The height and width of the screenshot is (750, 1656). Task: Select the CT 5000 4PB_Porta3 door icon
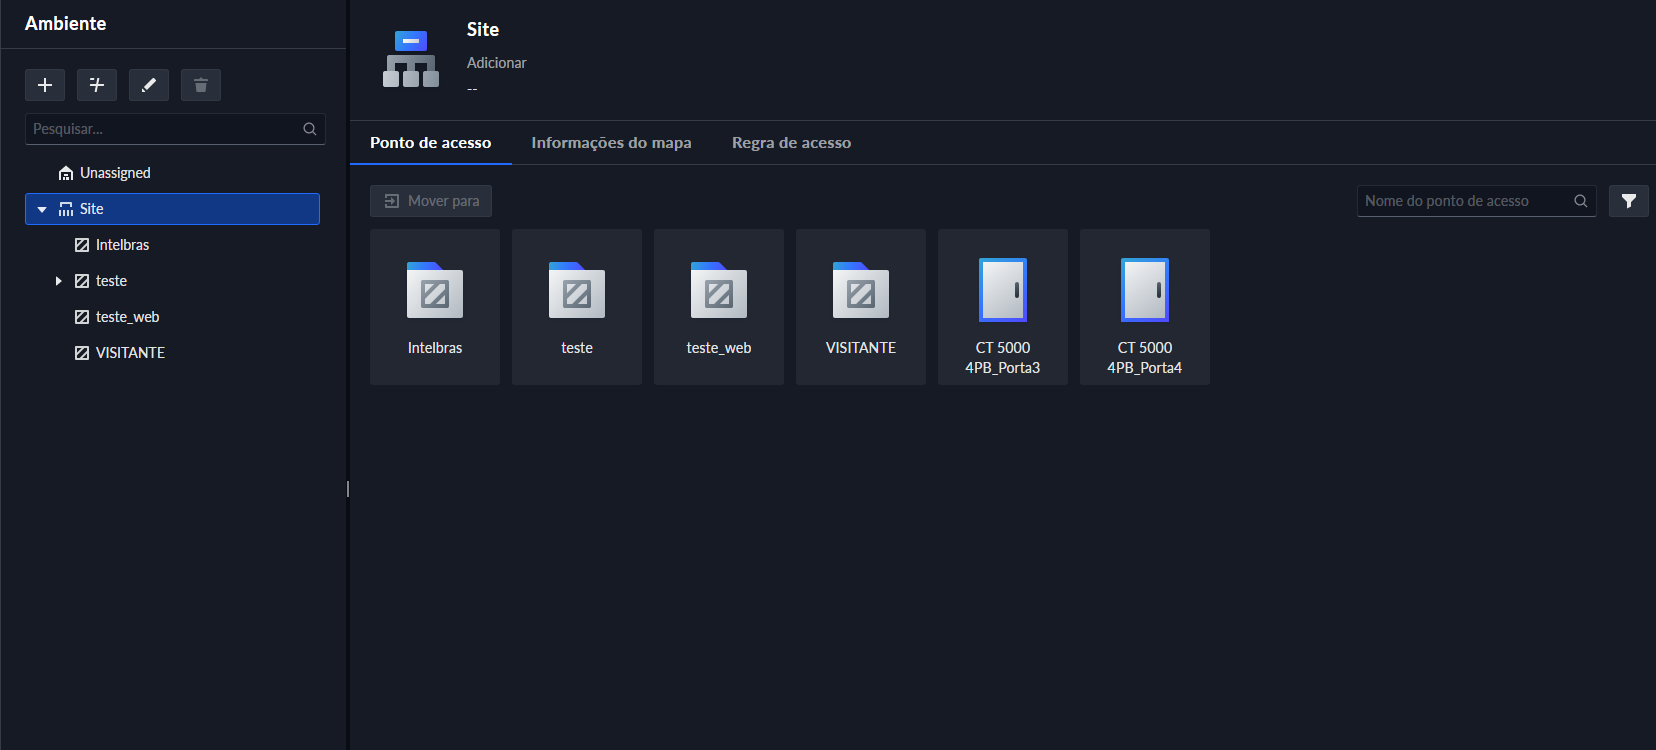(x=1002, y=291)
